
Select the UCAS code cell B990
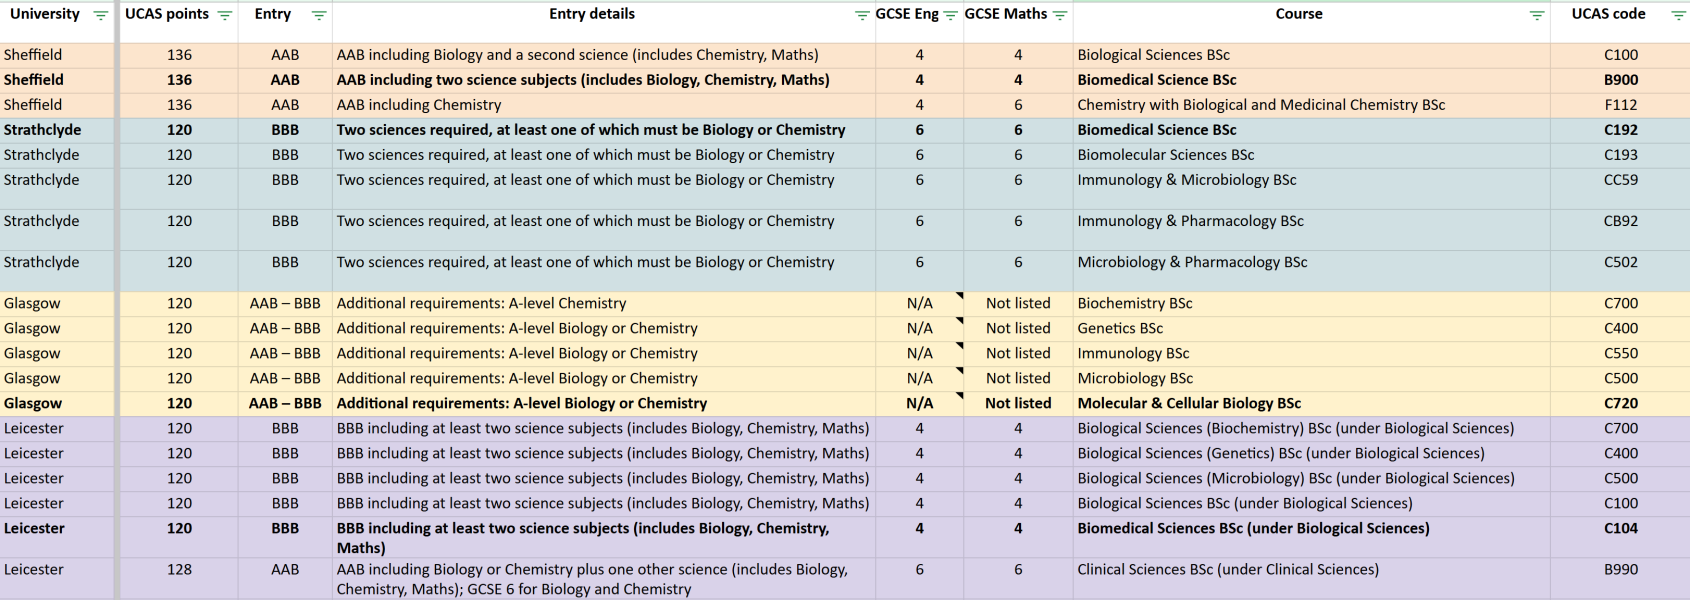point(1620,578)
